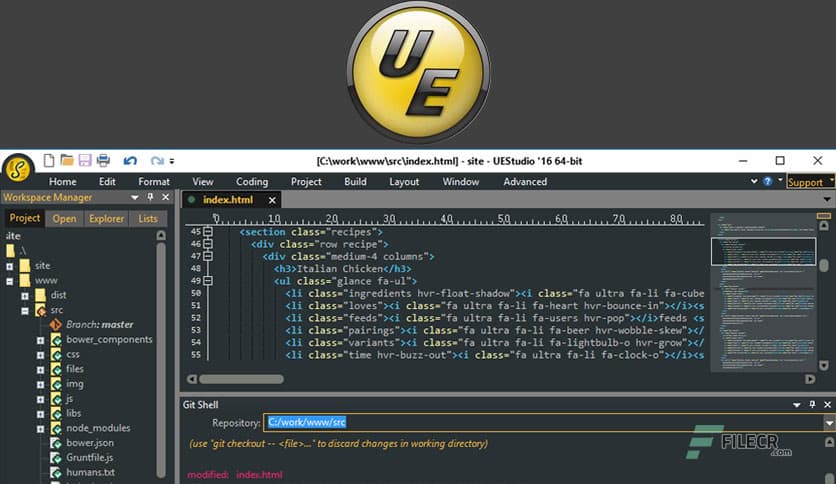Click the redo arrow icon
Viewport: 836px width, 484px height.
coord(157,160)
